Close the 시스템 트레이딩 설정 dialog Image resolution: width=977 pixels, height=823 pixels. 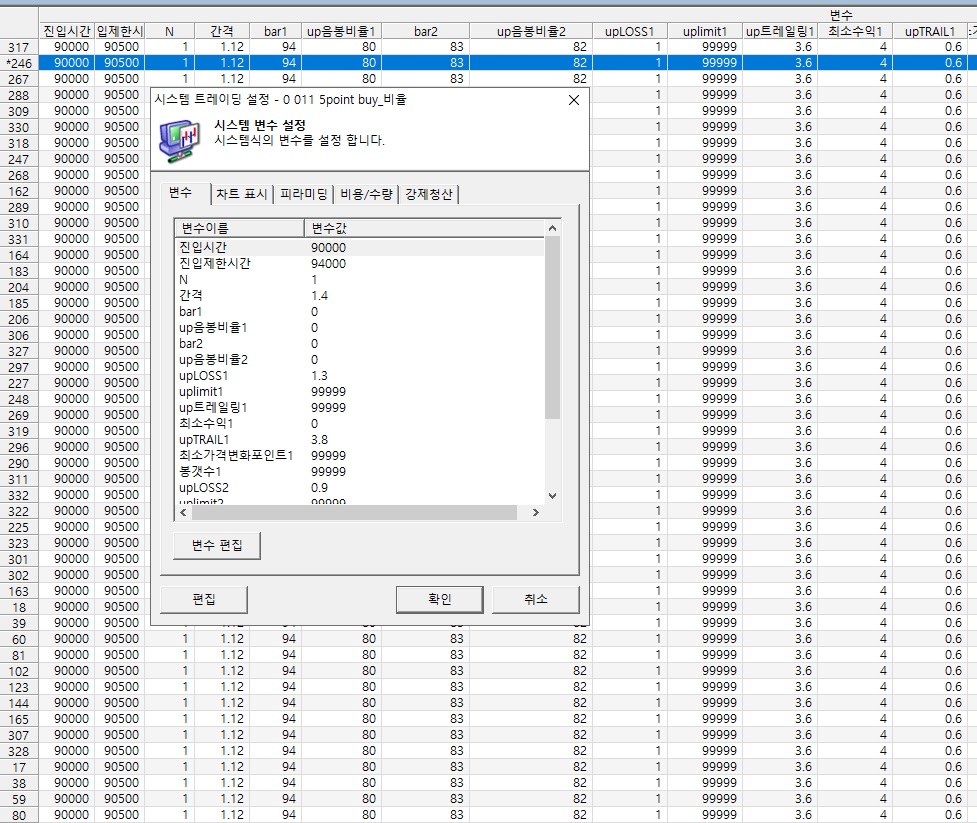(x=573, y=100)
